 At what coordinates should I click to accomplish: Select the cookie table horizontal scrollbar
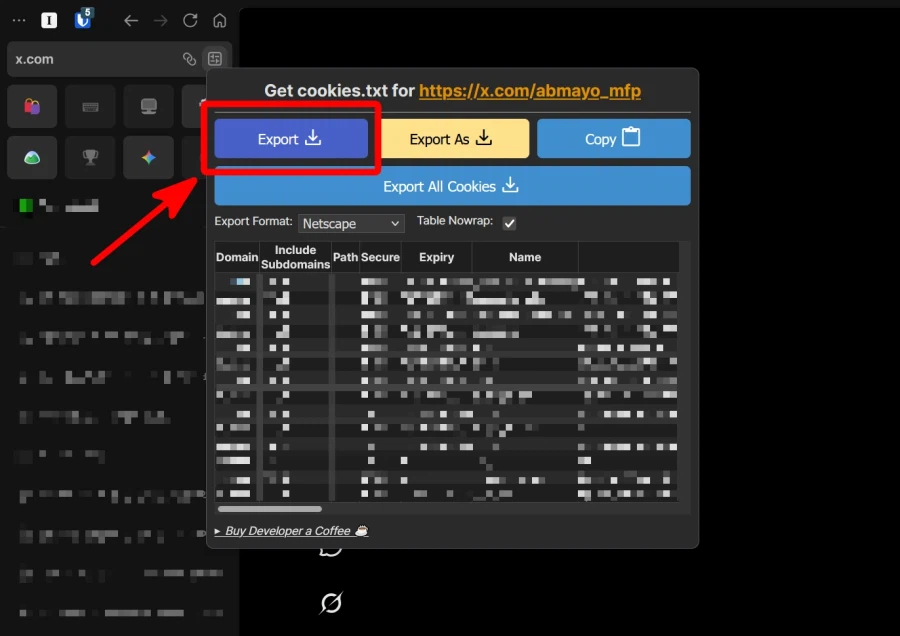[x=270, y=509]
